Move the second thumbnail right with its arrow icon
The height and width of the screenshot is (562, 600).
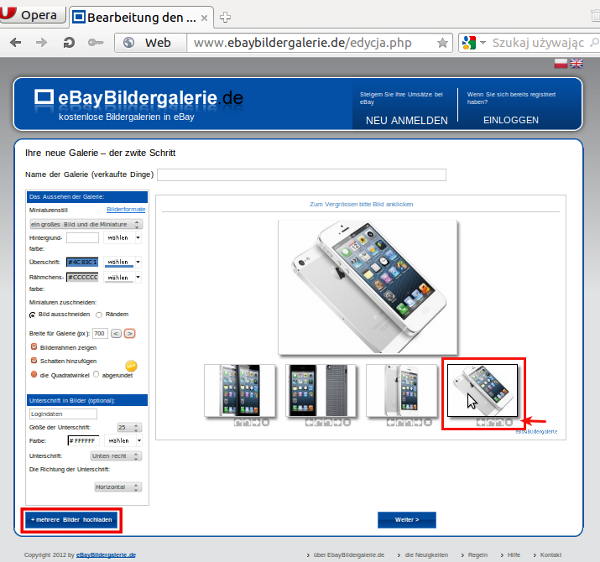(x=337, y=422)
